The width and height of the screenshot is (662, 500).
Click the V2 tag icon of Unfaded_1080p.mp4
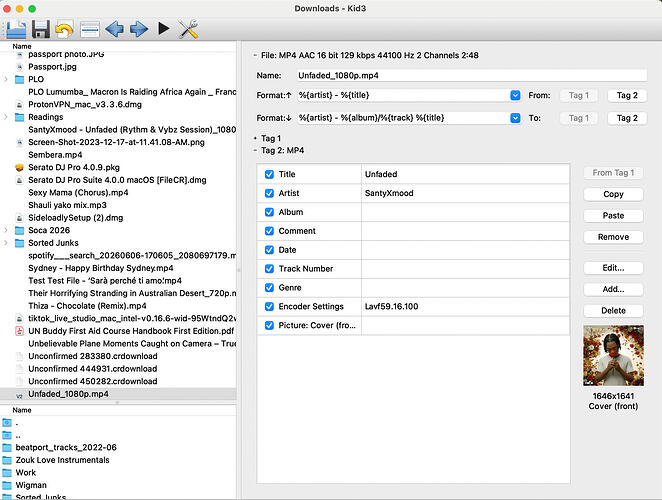coord(19,395)
